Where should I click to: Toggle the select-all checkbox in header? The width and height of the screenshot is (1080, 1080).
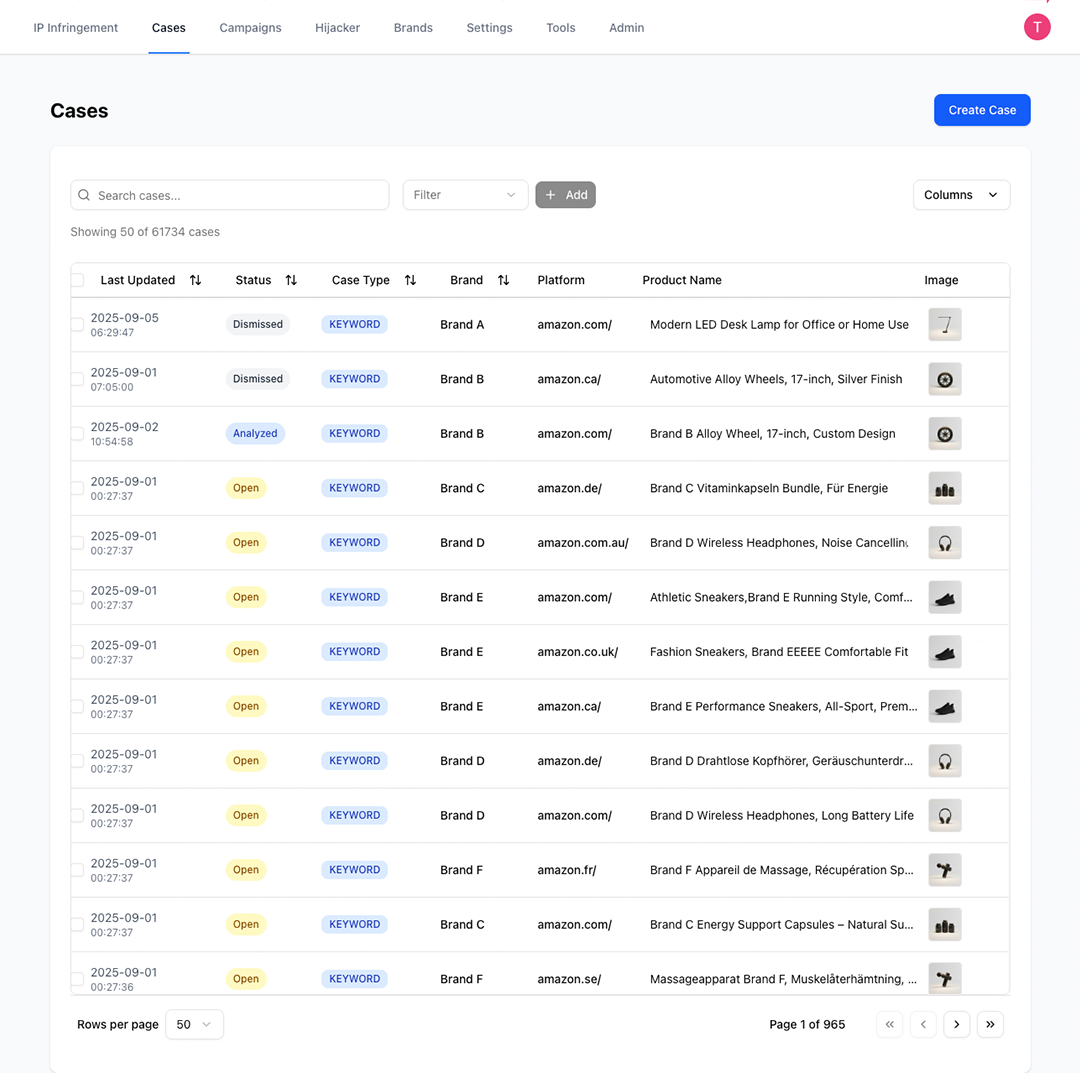pos(78,280)
